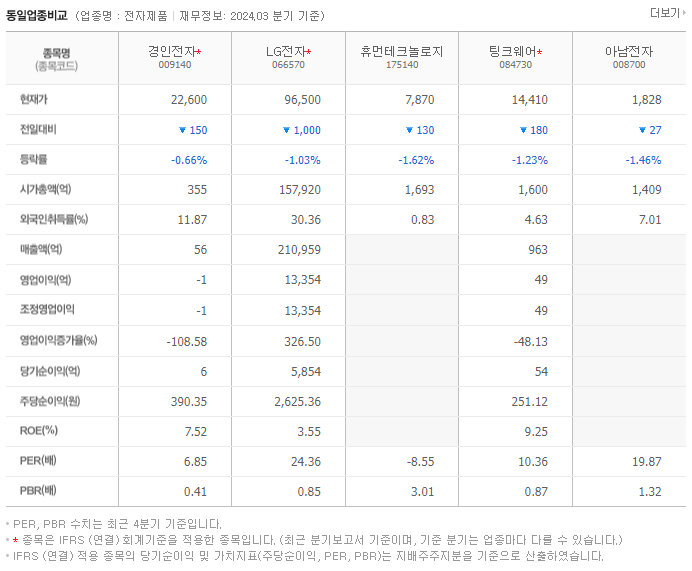This screenshot has width=692, height=571.
Task: Click 팅크웨어 revenue 963
Action: pos(538,250)
